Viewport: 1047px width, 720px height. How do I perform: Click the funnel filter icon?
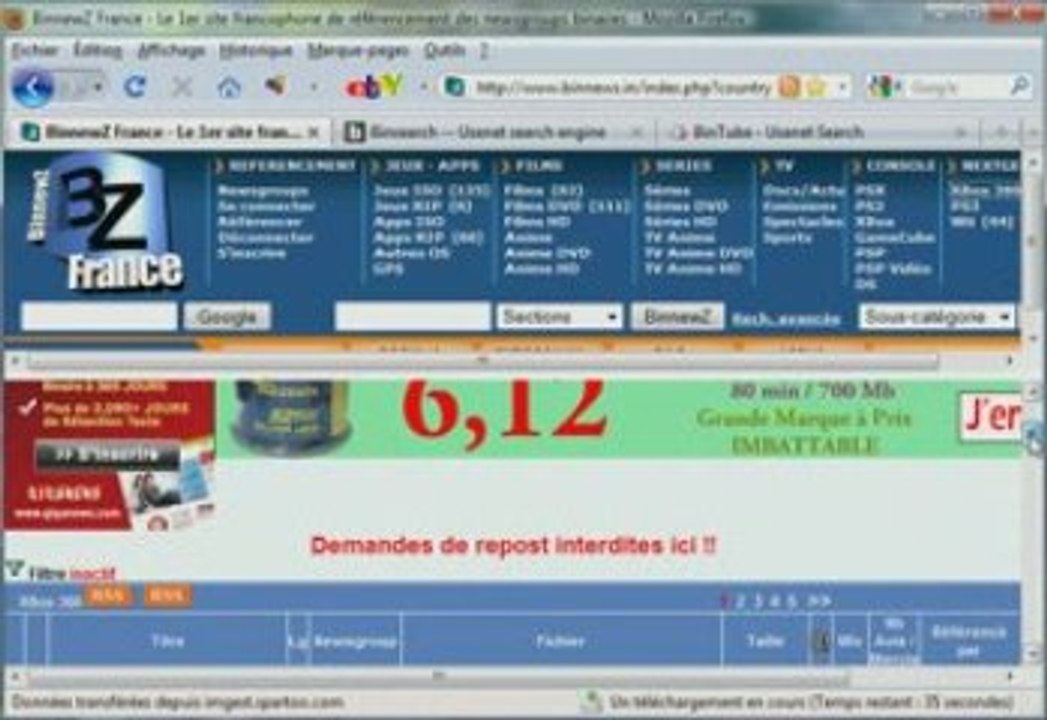[15, 570]
